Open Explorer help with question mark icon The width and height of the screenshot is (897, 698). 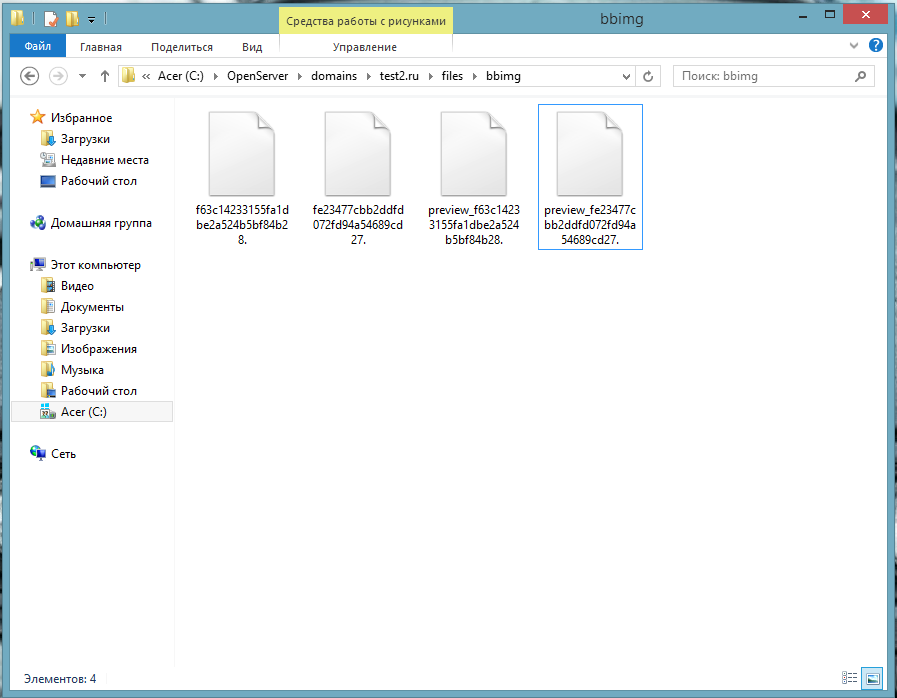pyautogui.click(x=876, y=46)
